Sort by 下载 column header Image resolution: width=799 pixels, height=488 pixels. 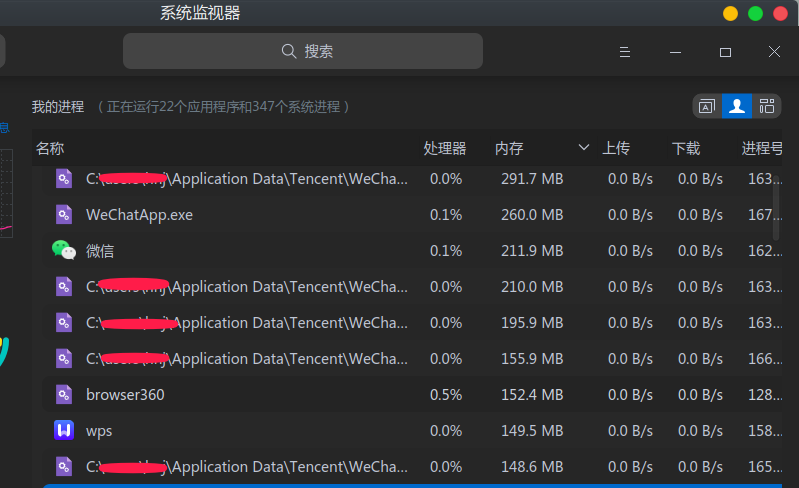click(x=686, y=148)
